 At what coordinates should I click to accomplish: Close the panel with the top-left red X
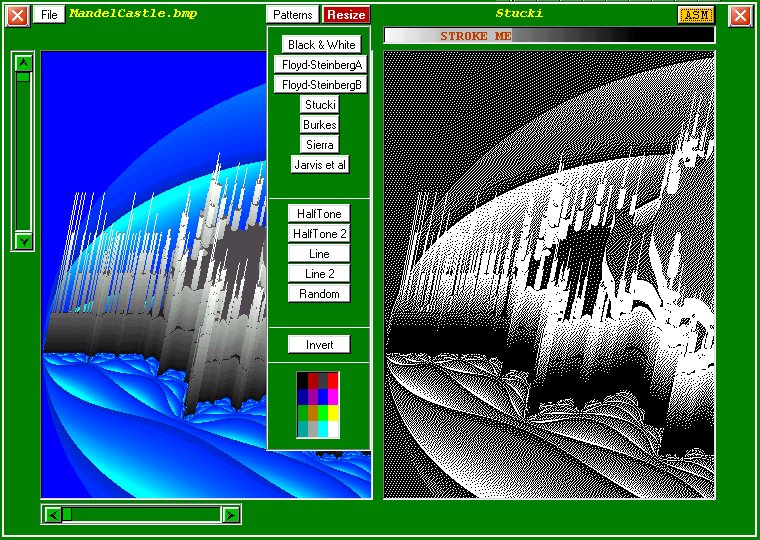coord(18,15)
